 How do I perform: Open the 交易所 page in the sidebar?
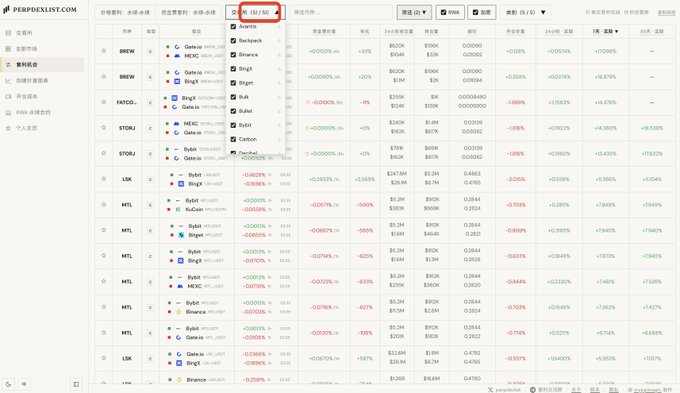(42, 33)
